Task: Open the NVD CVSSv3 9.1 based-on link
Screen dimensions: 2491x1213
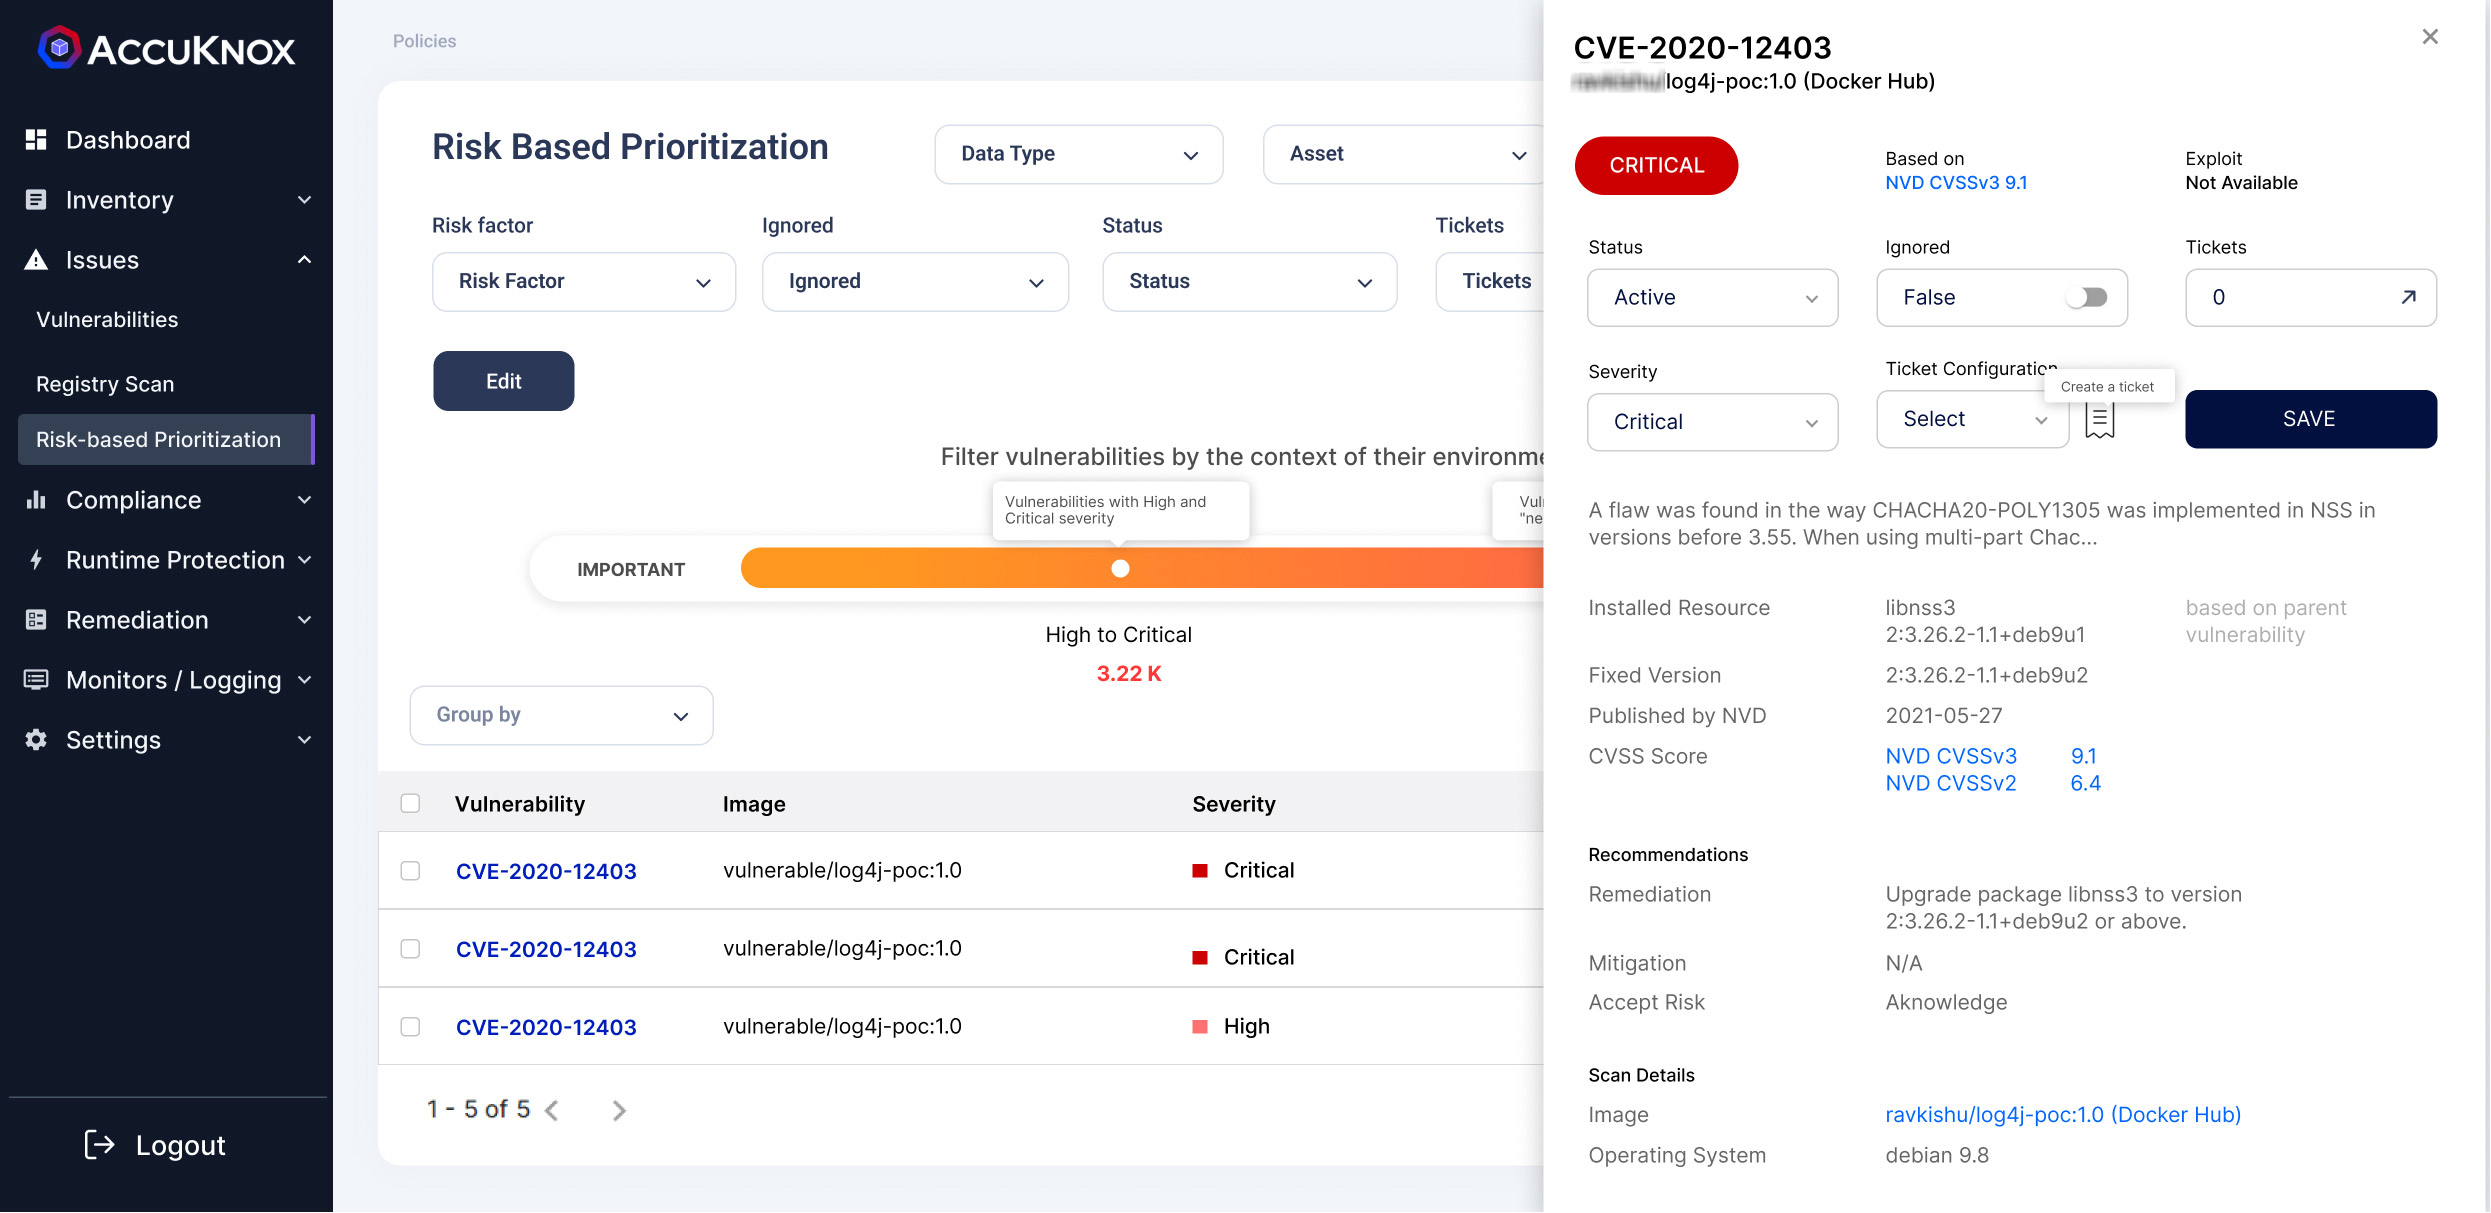Action: pos(1956,183)
